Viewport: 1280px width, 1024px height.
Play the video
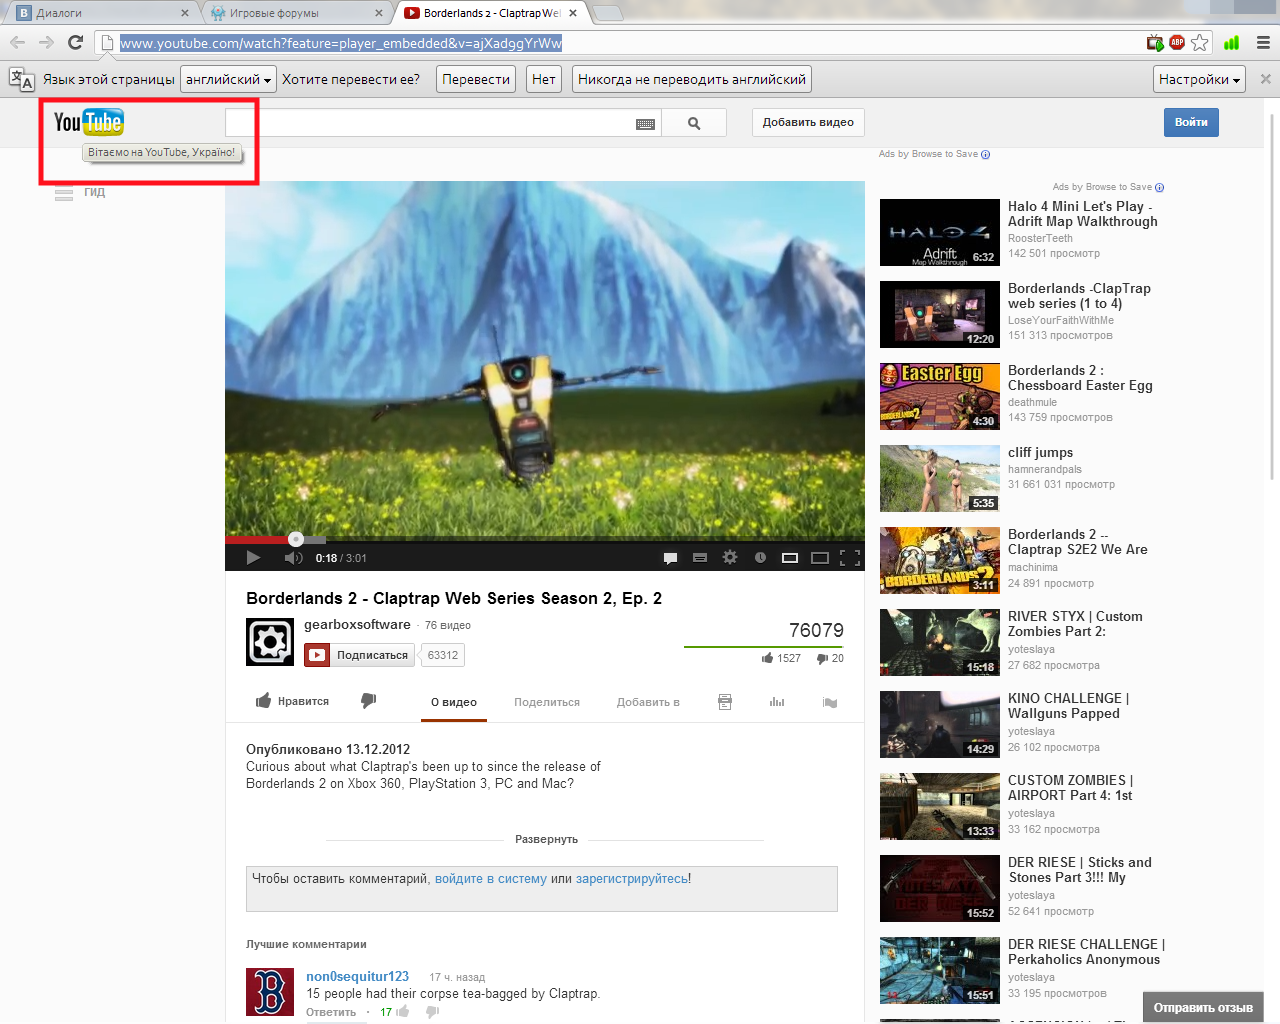click(253, 558)
